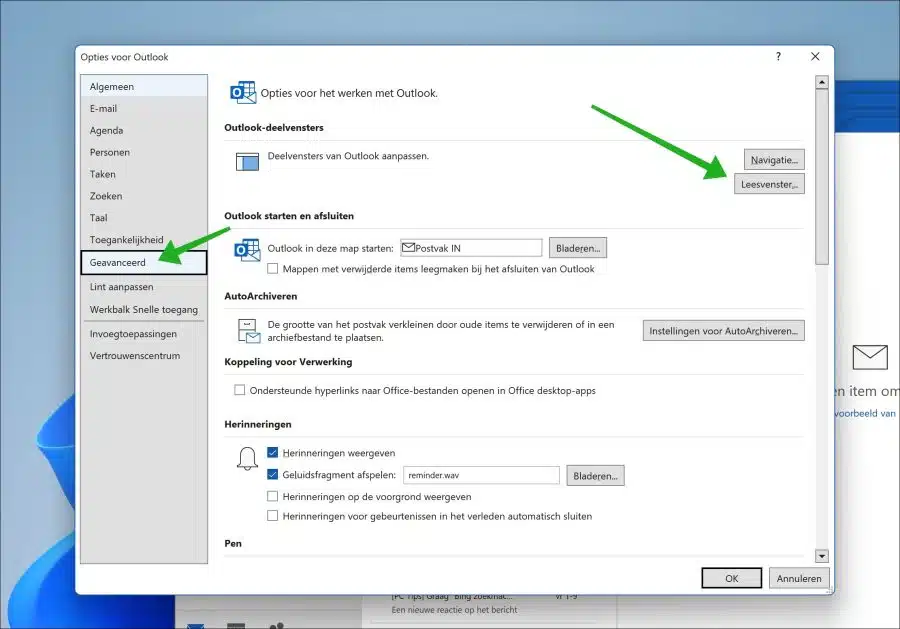Click the Navigatie... button
The image size is (900, 629).
(x=774, y=160)
